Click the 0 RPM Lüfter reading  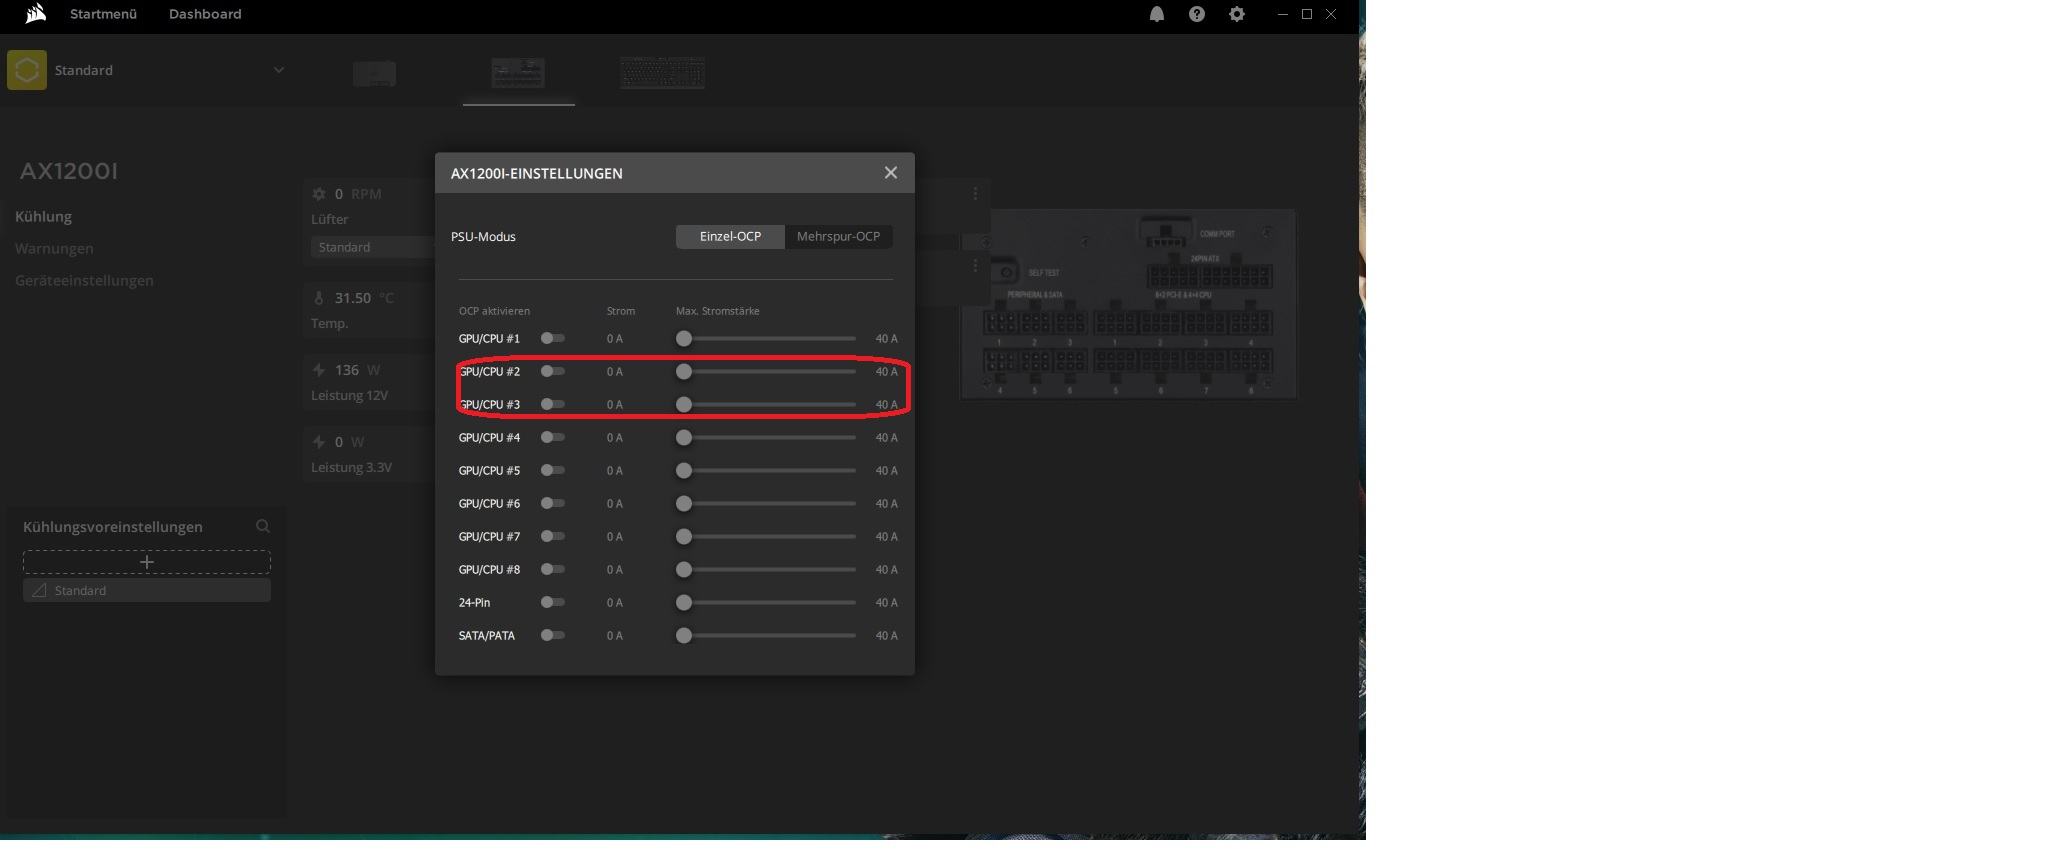coord(358,194)
